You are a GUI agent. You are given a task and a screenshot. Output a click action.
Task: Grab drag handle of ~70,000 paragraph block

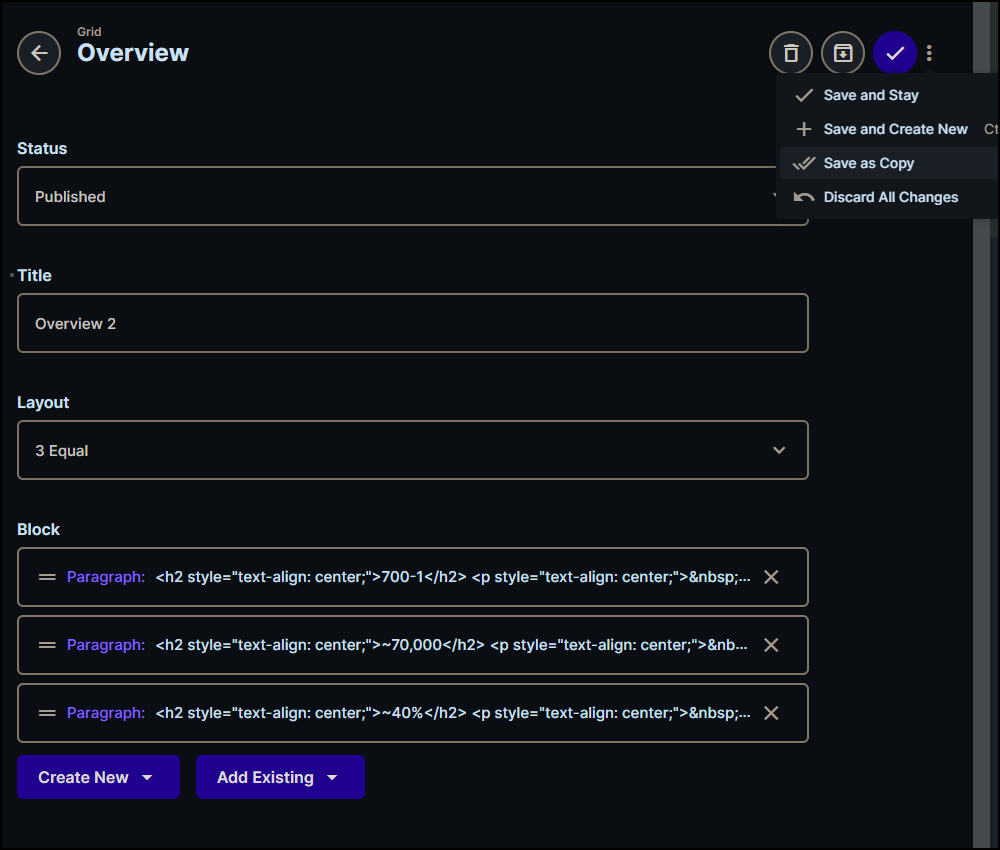[47, 645]
